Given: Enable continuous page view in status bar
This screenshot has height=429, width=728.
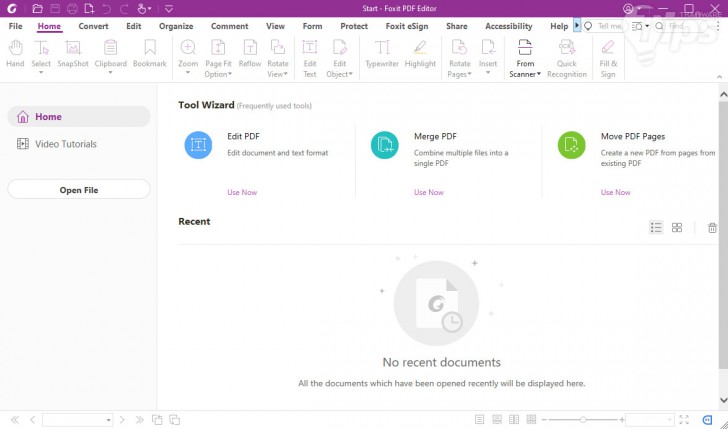Looking at the screenshot, I should (497, 420).
